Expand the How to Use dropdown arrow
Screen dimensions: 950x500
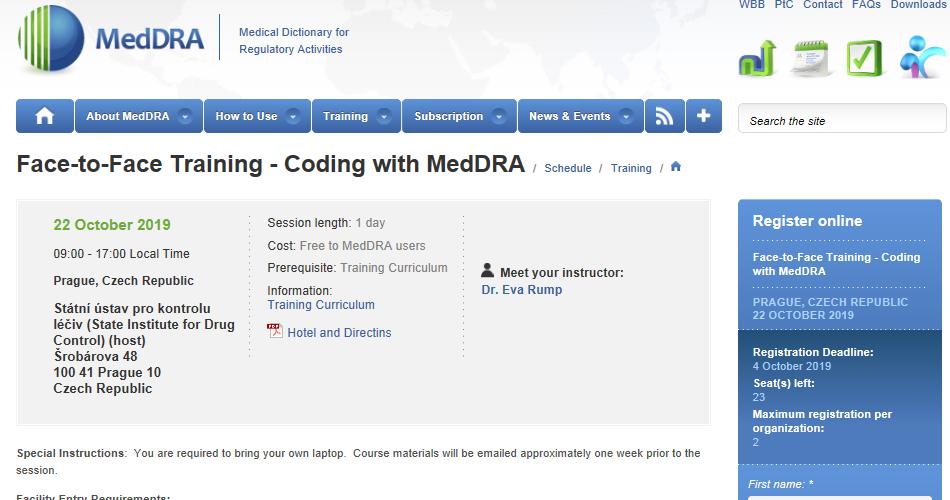click(x=293, y=116)
